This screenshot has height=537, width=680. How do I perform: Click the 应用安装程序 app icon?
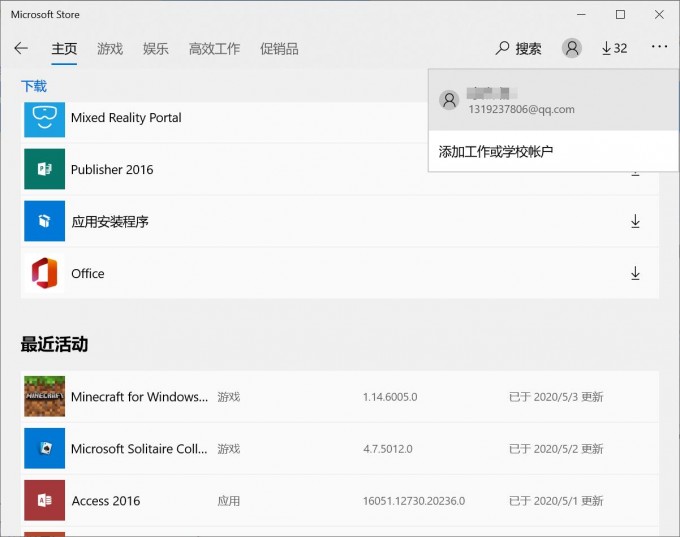tap(44, 221)
